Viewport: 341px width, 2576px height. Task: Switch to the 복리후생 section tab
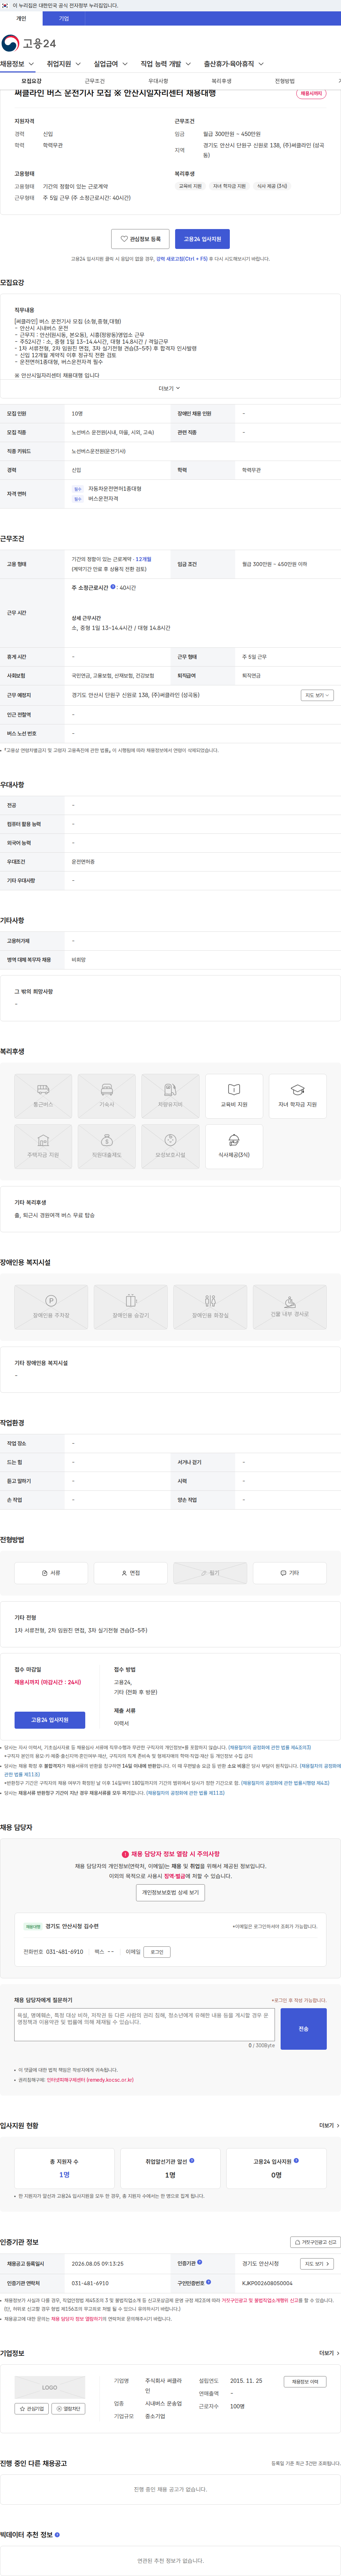221,81
